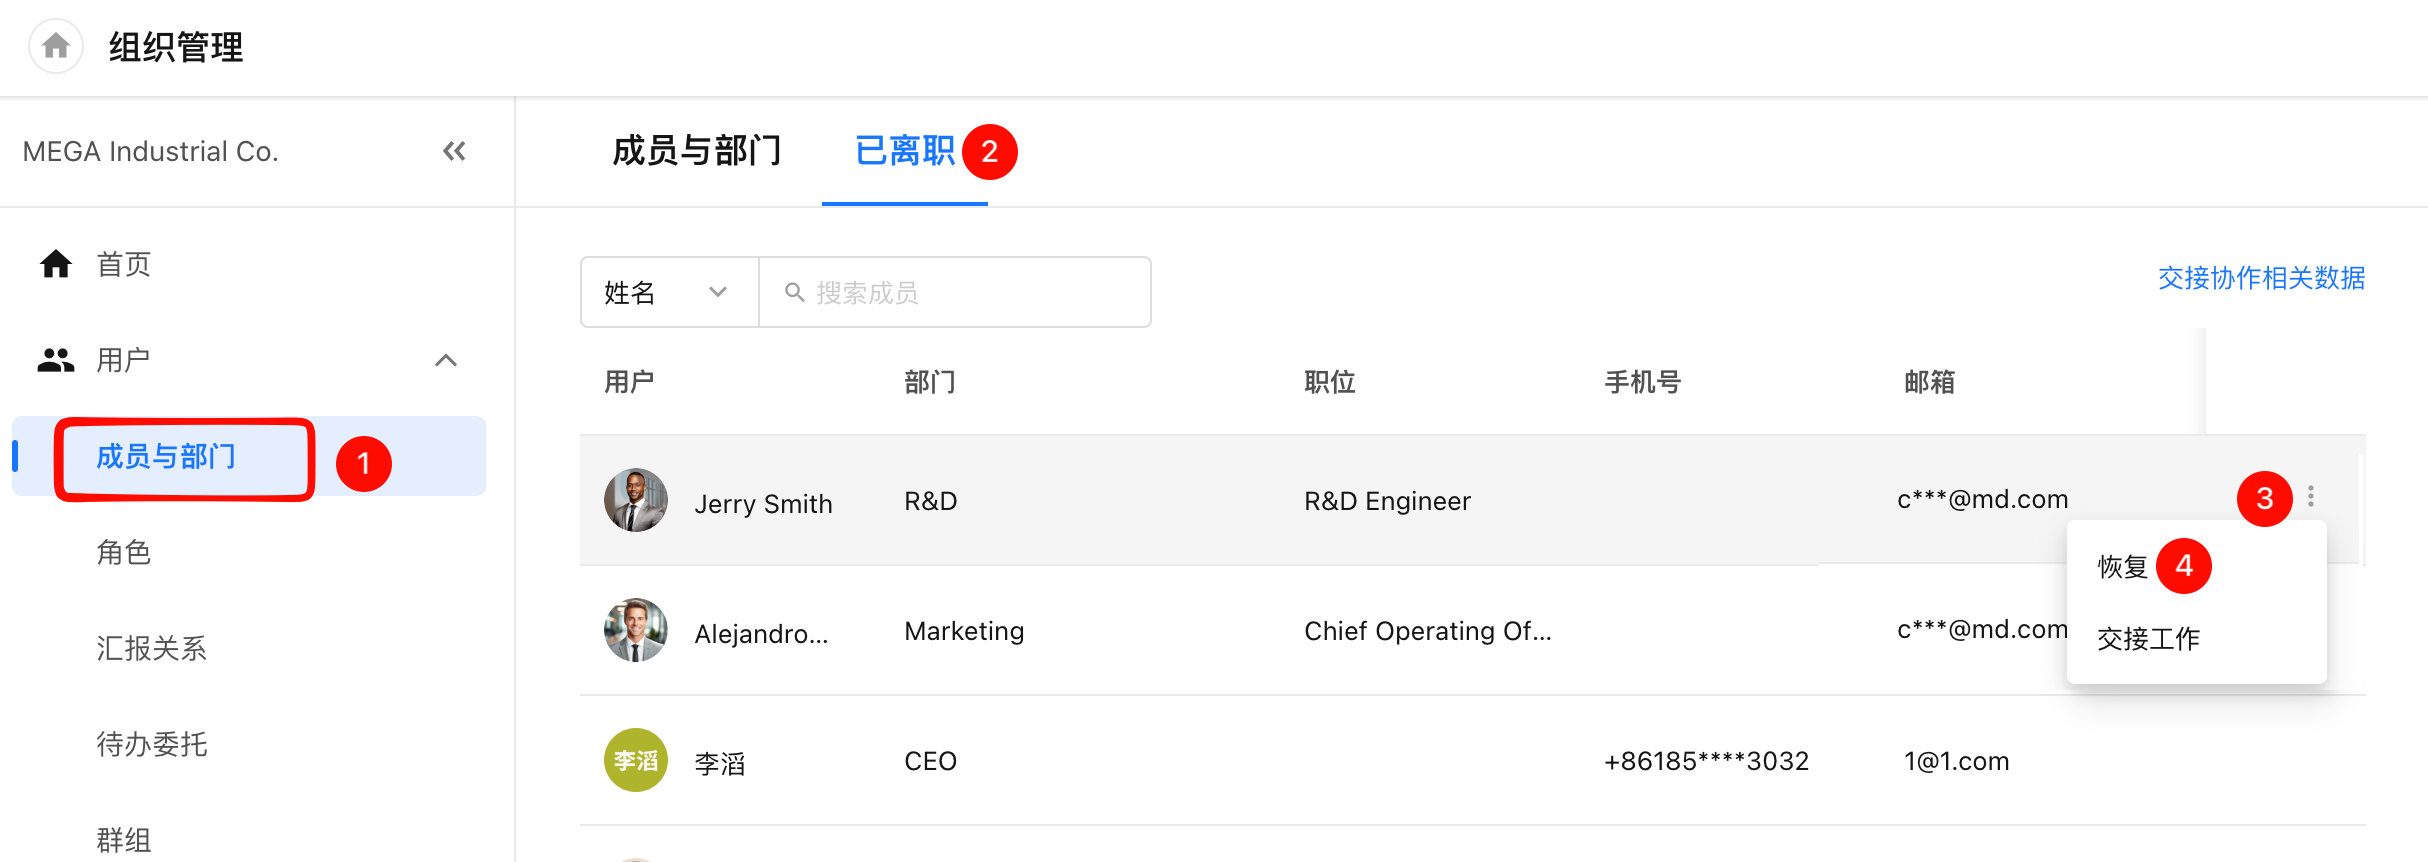The width and height of the screenshot is (2428, 862).
Task: Click Alejandro's avatar photo
Action: [x=636, y=630]
